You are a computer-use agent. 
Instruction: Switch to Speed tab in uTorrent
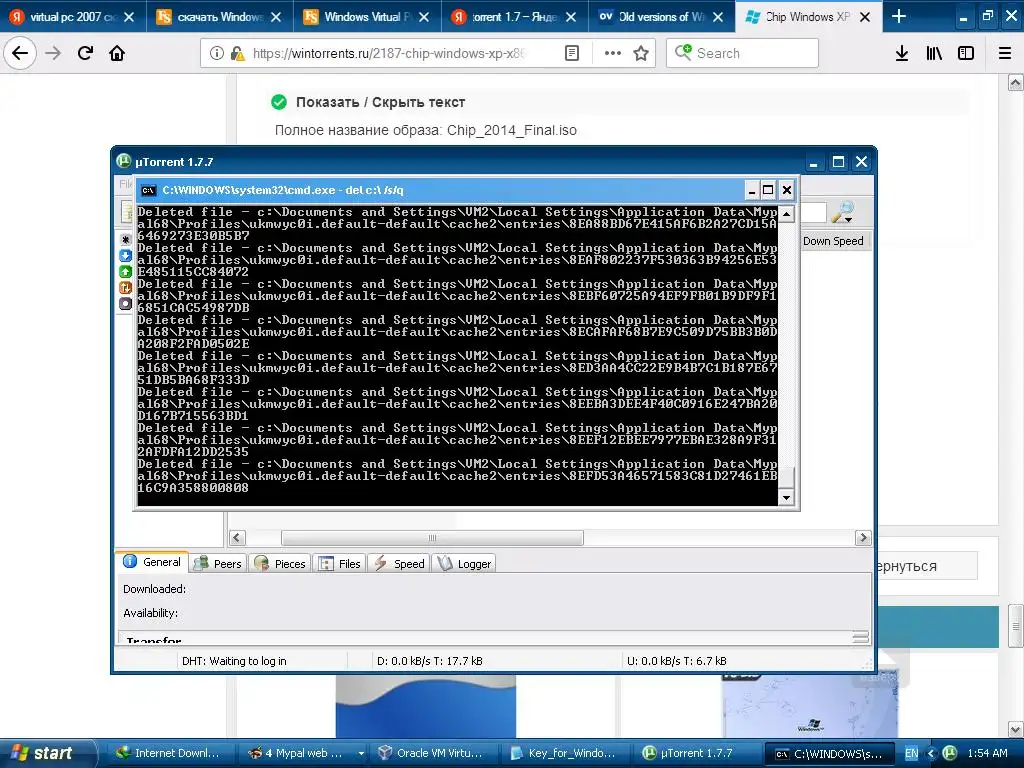tap(399, 563)
